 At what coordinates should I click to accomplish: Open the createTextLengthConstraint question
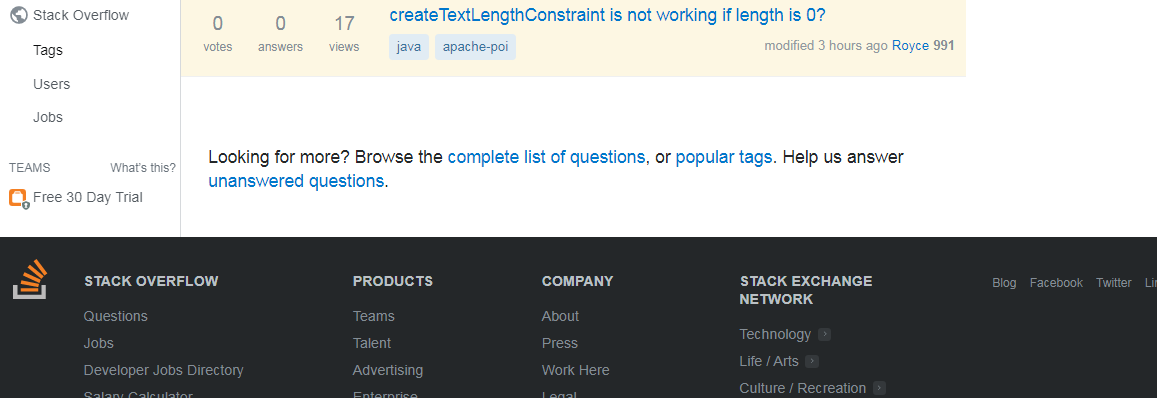pos(607,15)
